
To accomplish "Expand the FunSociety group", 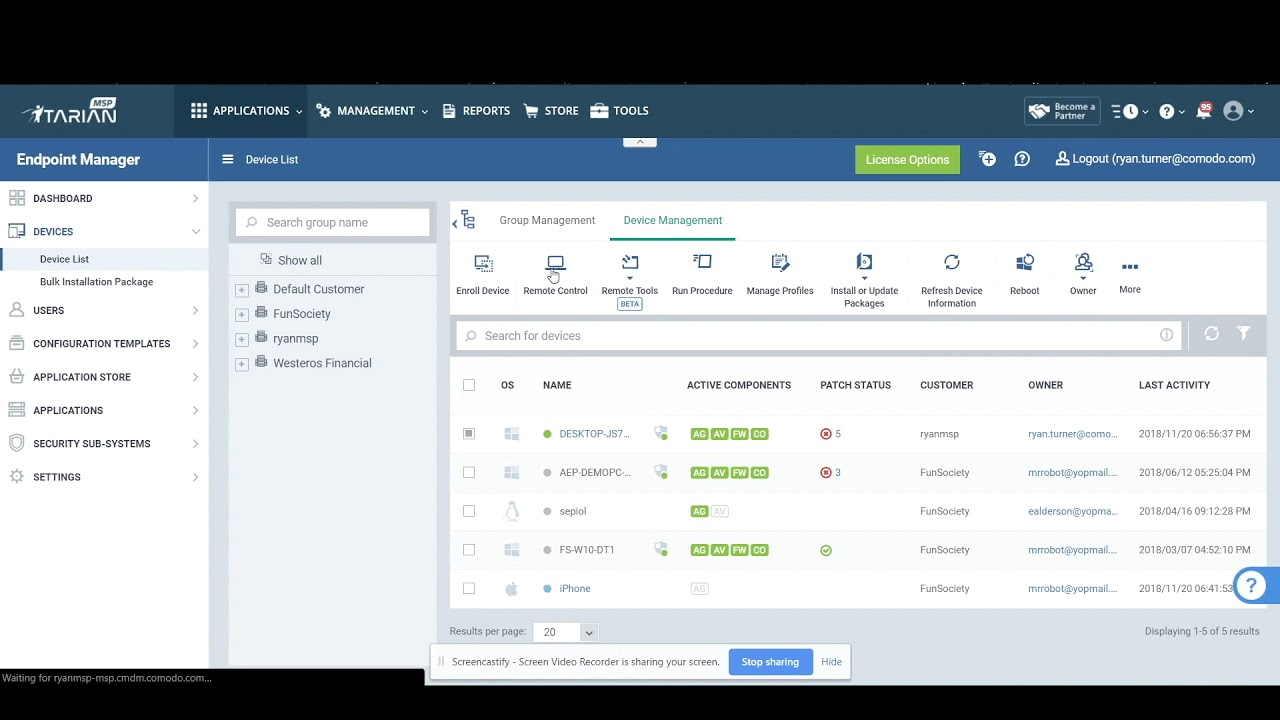I will tap(241, 315).
